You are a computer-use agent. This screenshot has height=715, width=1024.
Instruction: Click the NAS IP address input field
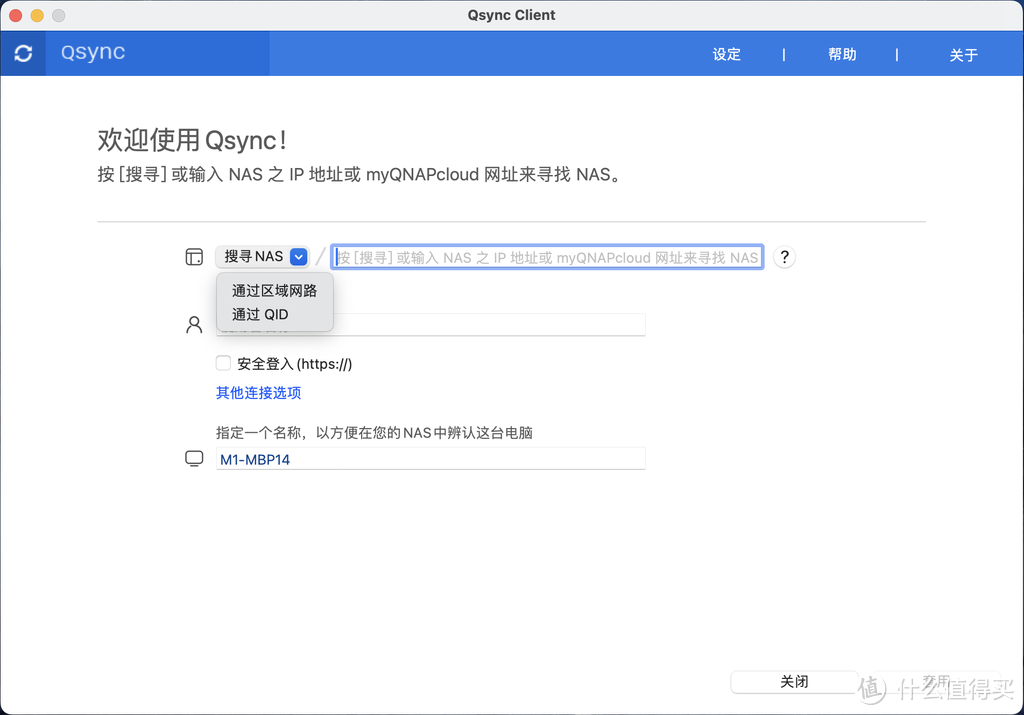[x=548, y=256]
